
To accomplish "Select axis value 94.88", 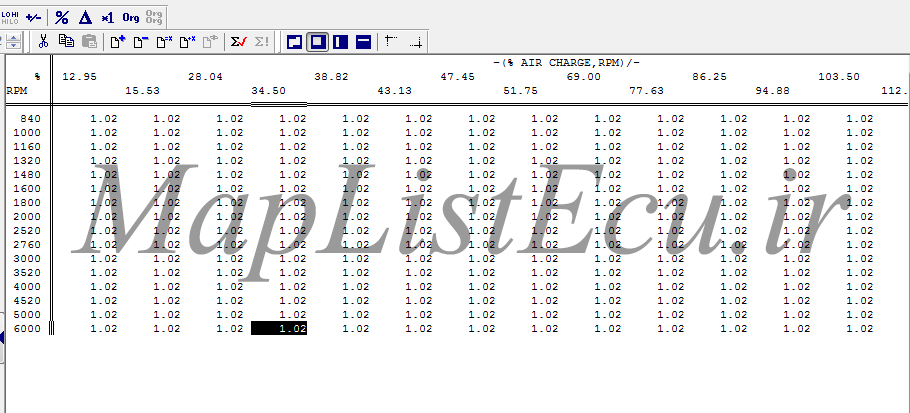I will [x=772, y=90].
